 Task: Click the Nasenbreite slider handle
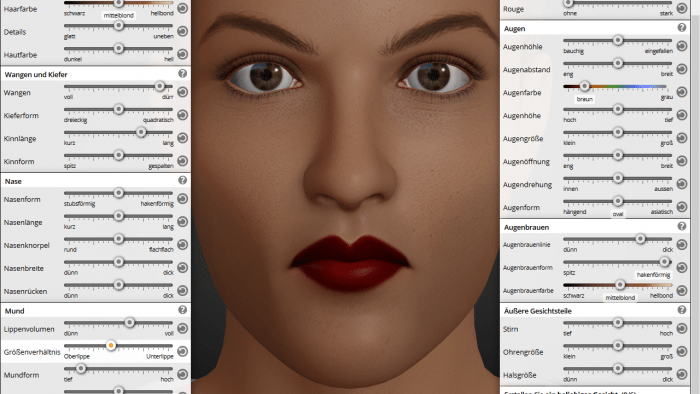coord(118,262)
